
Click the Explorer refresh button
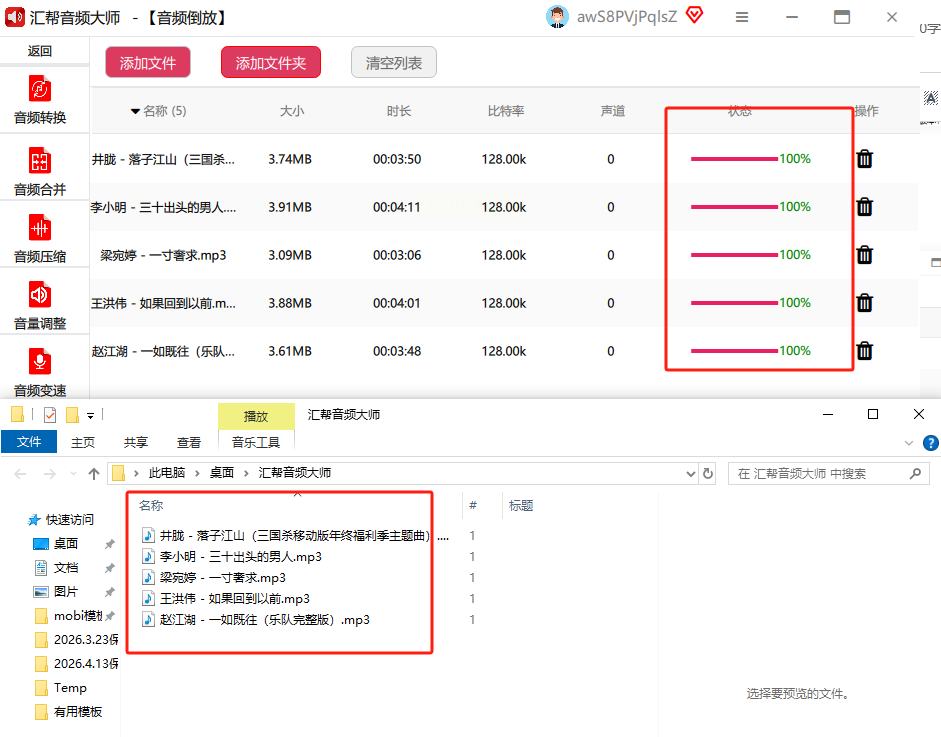point(708,473)
